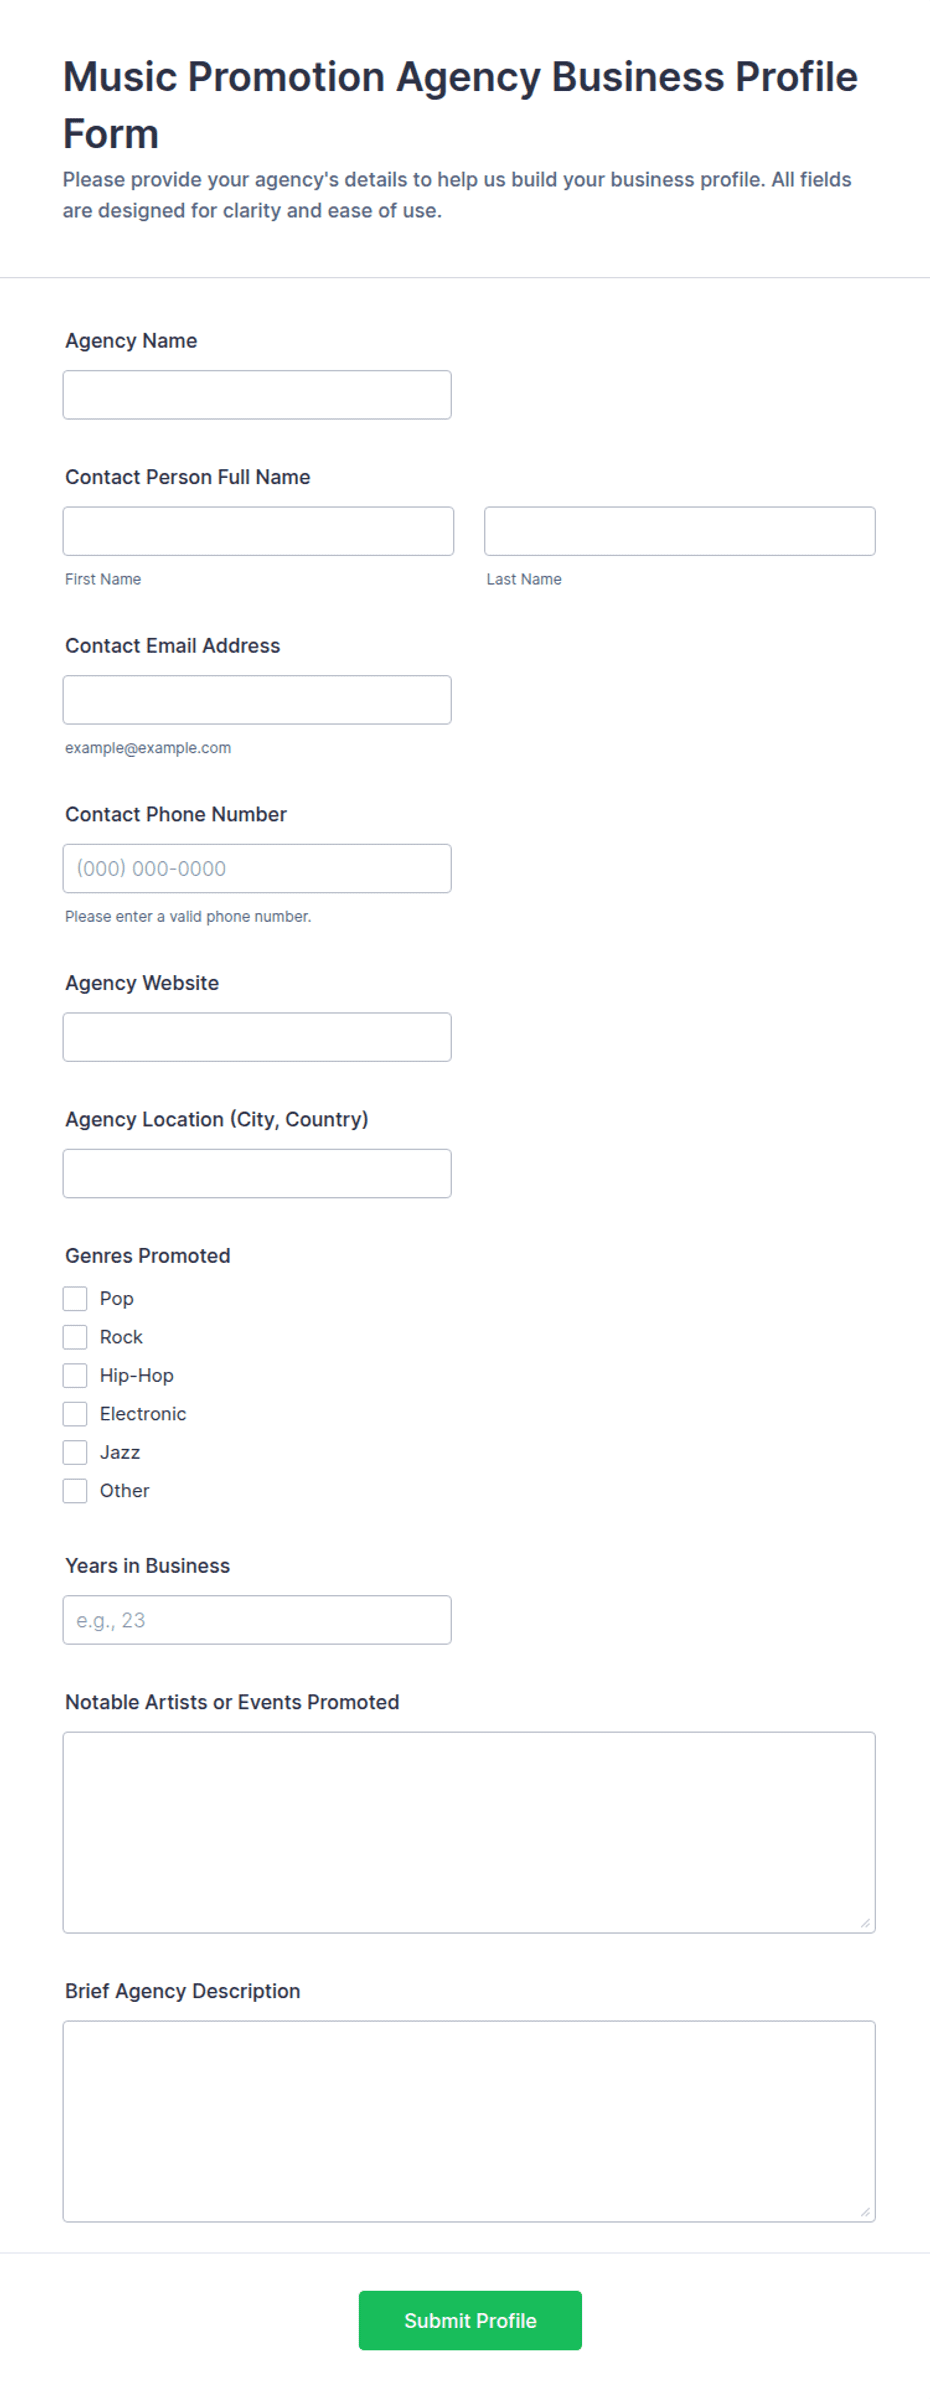Grab the Notable Artists textarea resize handle
The image size is (930, 2399).
[865, 1923]
